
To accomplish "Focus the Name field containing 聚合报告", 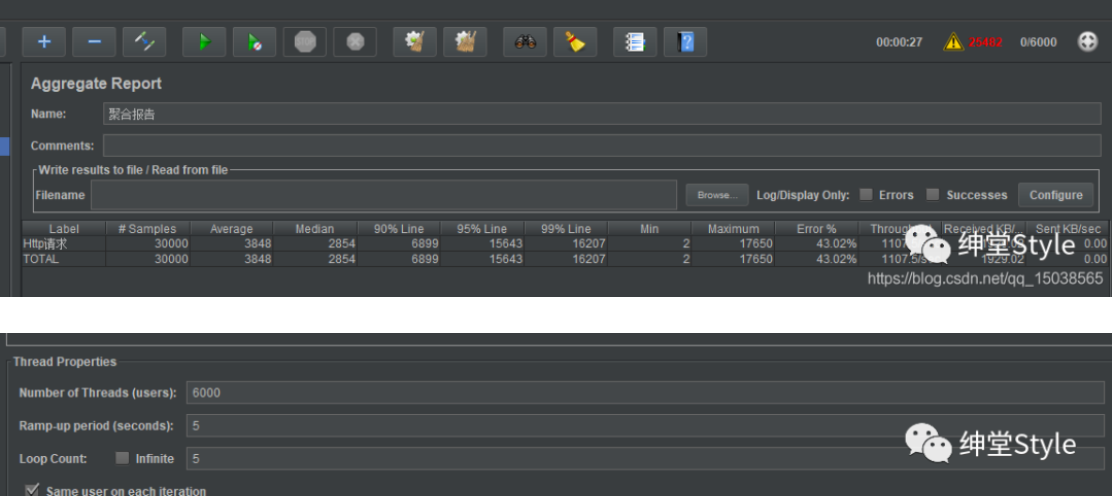I will point(601,113).
